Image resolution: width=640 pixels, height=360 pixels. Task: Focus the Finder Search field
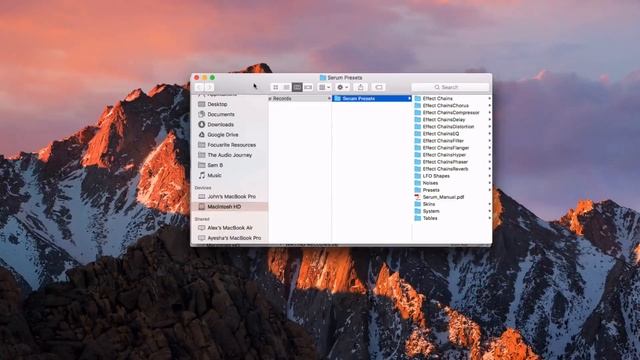point(450,87)
